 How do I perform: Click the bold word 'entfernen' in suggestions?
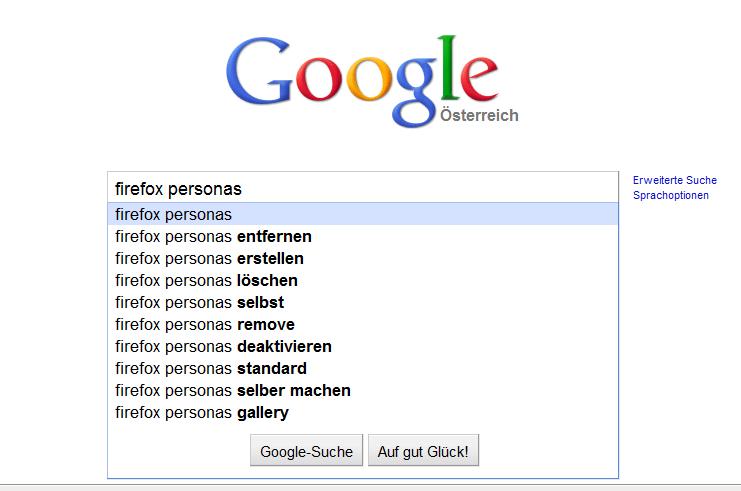(274, 236)
